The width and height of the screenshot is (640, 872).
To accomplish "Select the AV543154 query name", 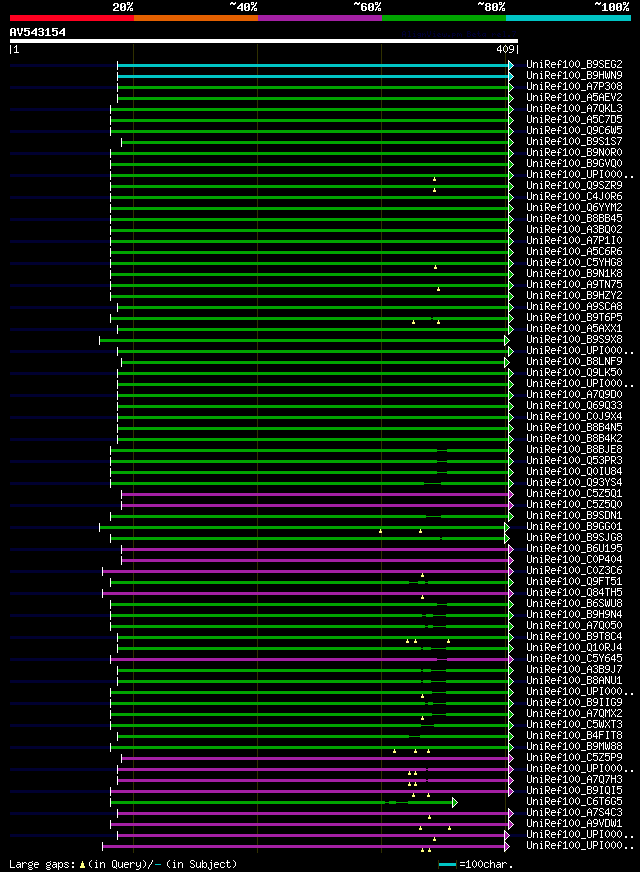I will point(37,32).
